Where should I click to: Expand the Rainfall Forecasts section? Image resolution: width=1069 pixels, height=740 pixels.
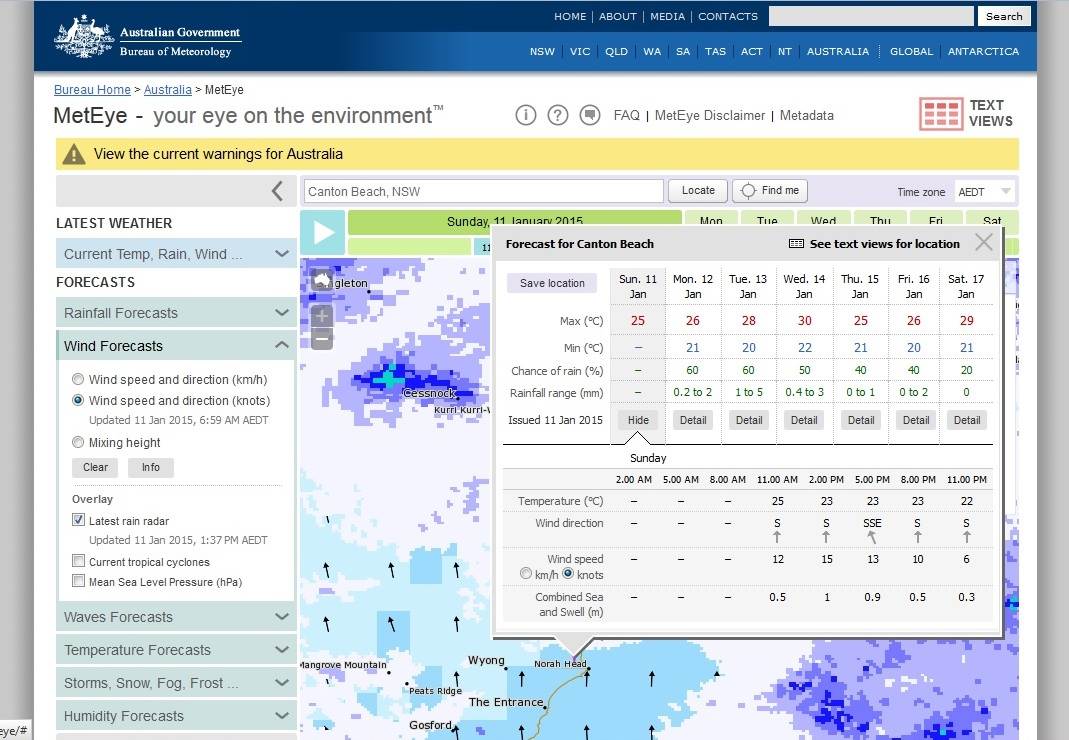click(176, 313)
